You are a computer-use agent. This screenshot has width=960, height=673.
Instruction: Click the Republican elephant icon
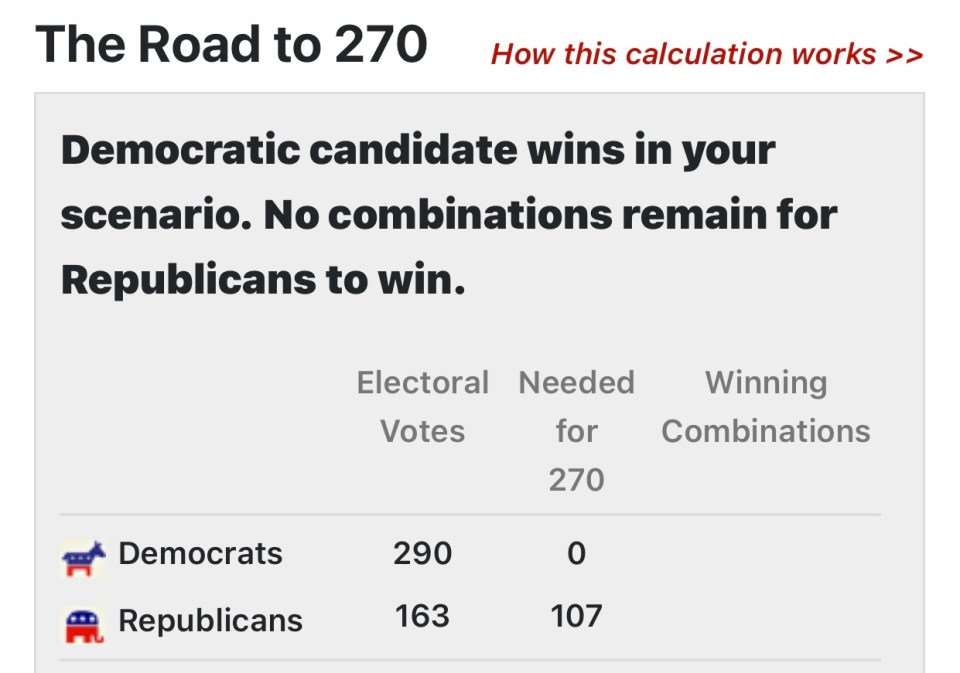coord(84,625)
